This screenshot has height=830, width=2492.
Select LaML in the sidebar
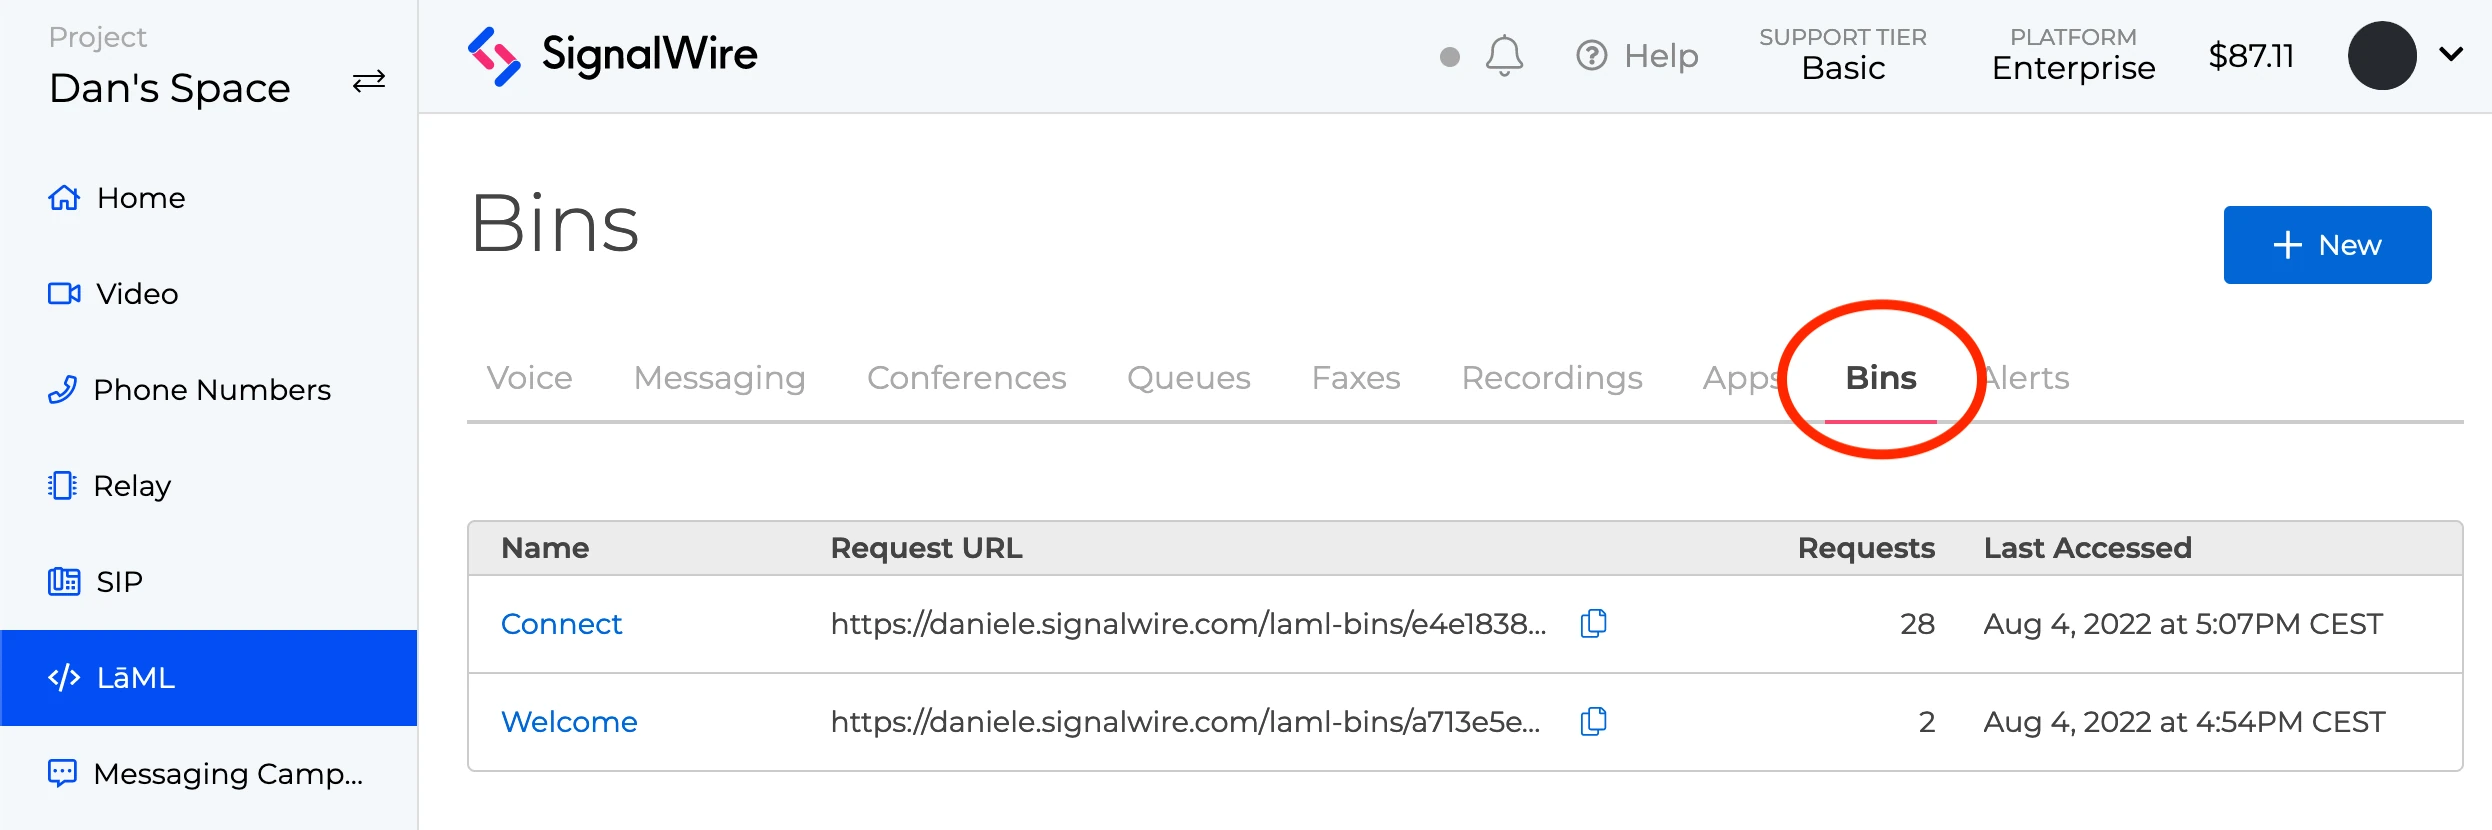click(x=209, y=678)
